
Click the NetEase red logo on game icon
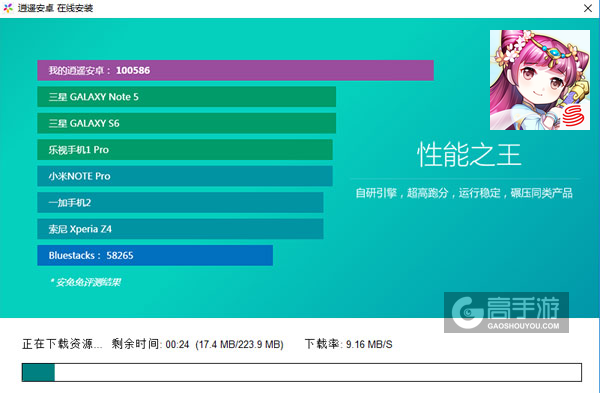coord(573,115)
